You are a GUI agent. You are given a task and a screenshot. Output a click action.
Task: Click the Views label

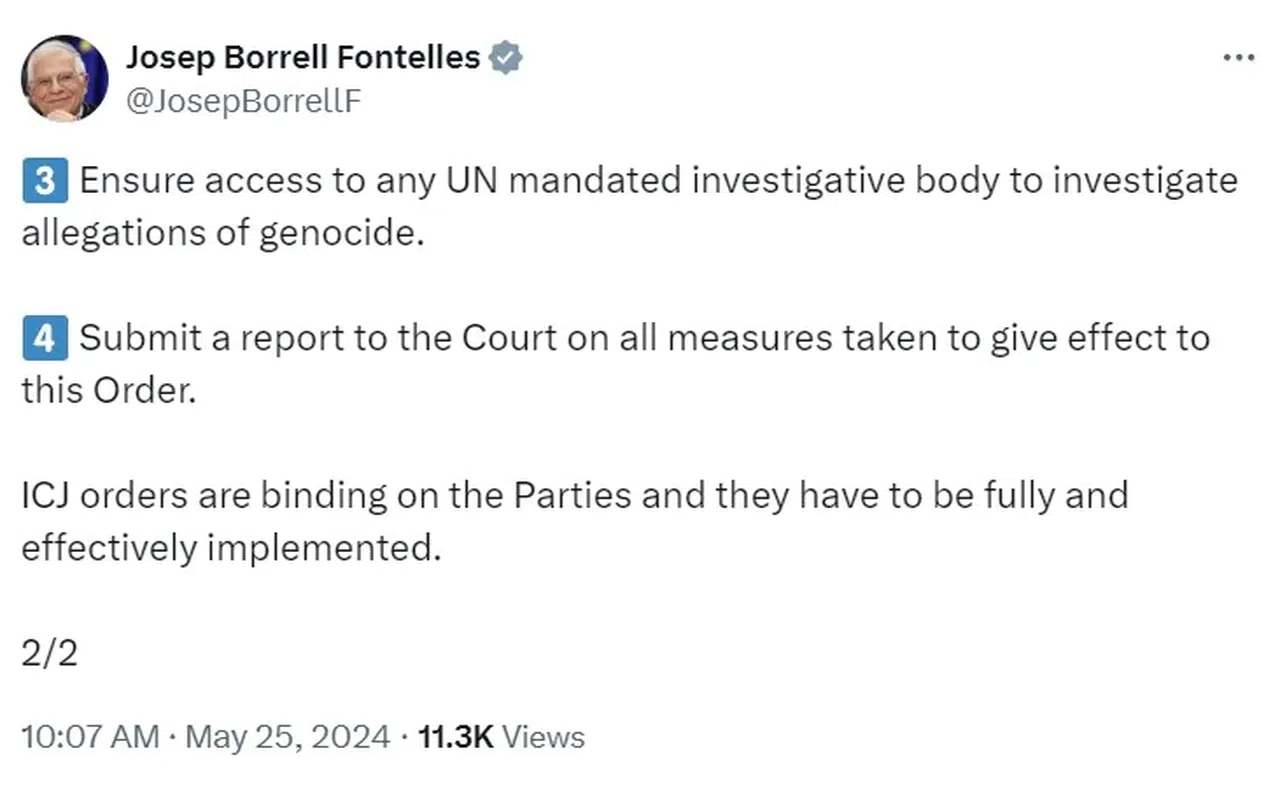point(543,737)
